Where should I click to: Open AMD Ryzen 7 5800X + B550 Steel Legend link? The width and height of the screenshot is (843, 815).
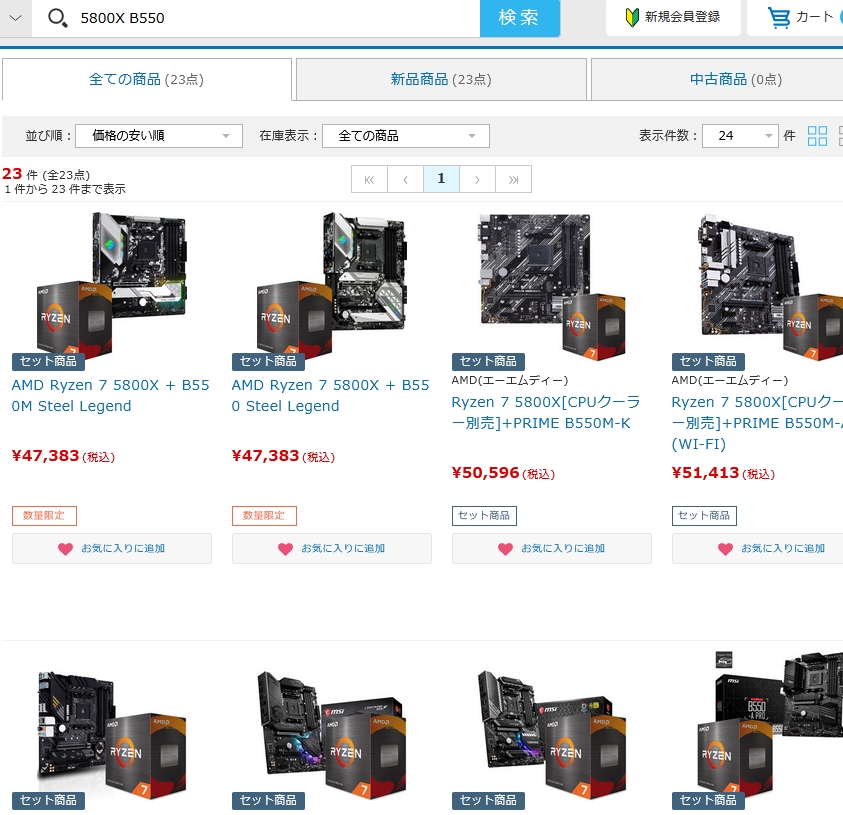pyautogui.click(x=331, y=396)
